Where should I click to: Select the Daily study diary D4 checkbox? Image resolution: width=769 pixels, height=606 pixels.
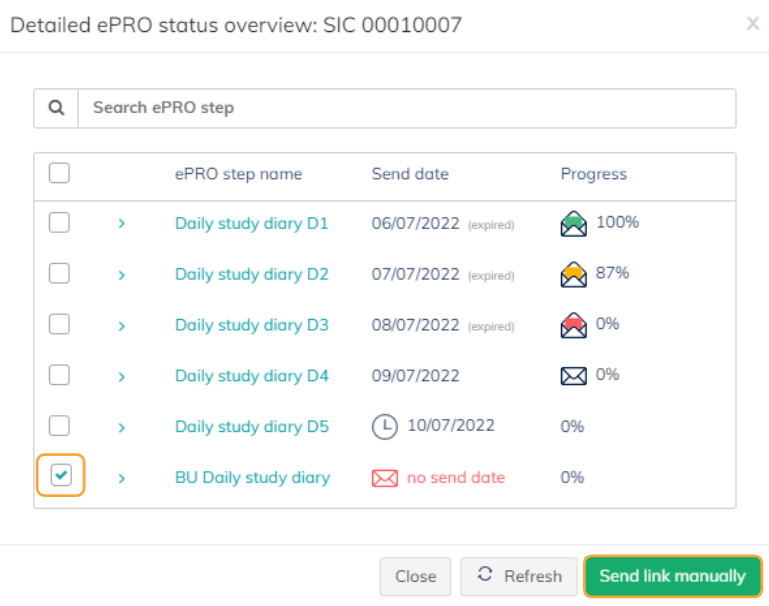(x=60, y=375)
